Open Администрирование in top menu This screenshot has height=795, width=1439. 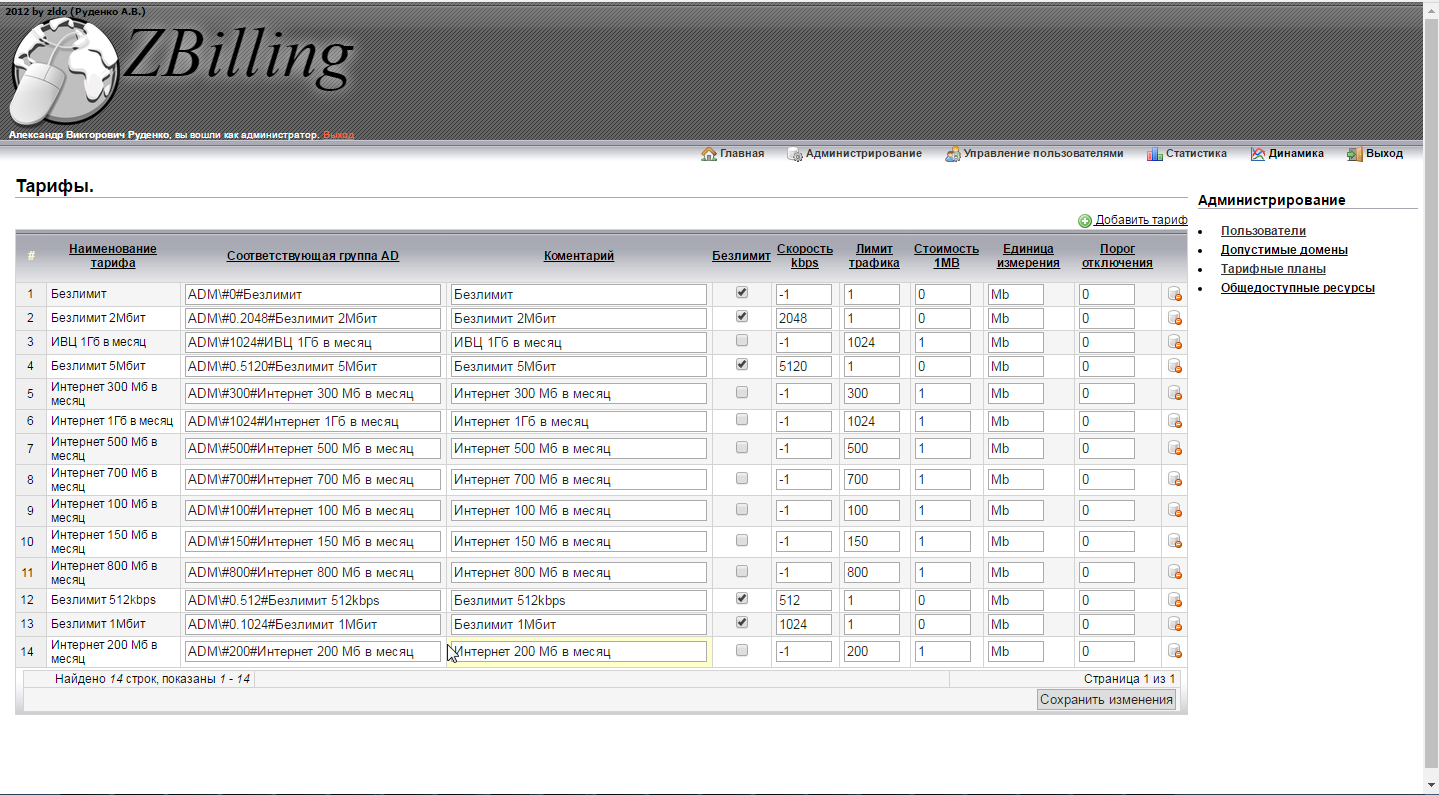pyautogui.click(x=863, y=154)
